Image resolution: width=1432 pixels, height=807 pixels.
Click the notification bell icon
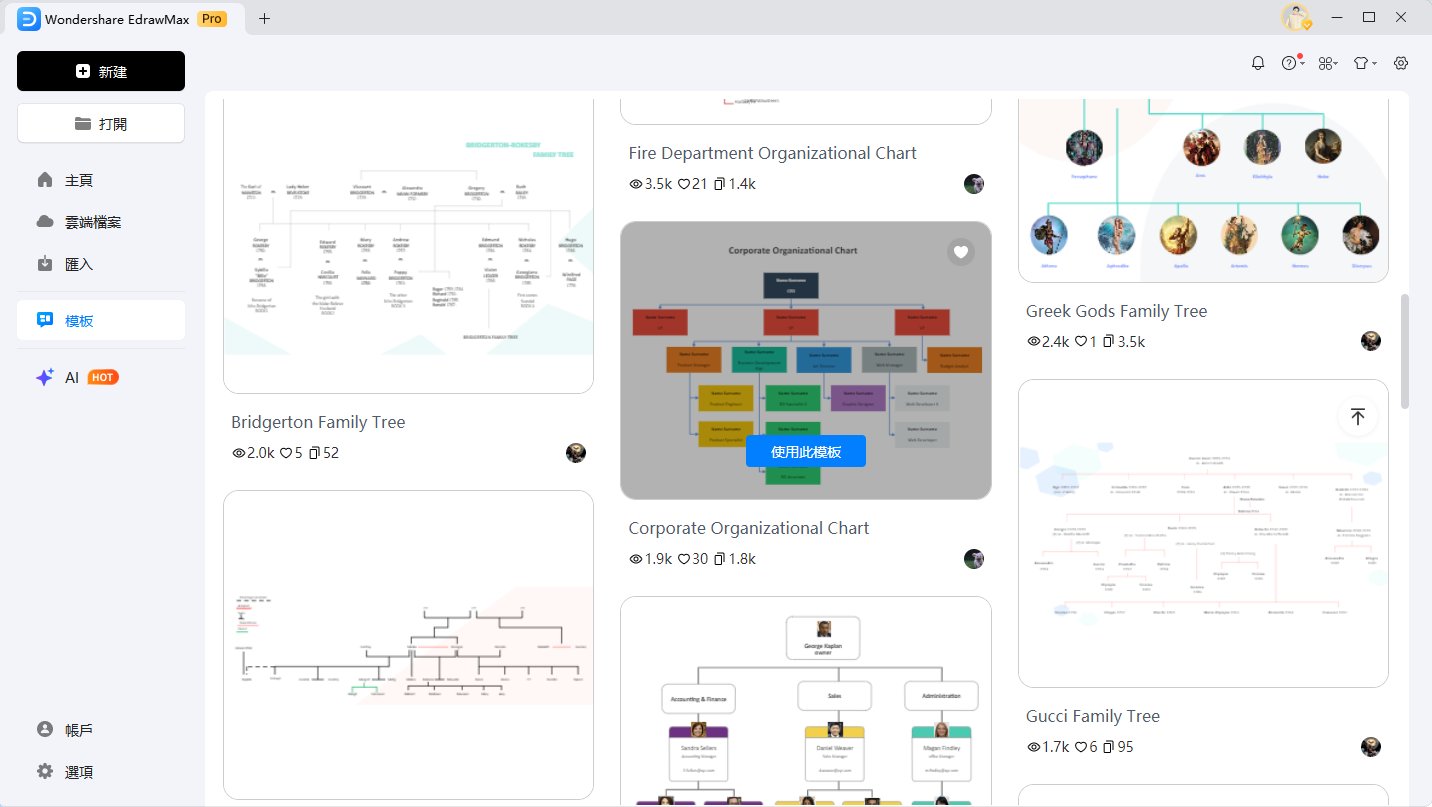1258,63
